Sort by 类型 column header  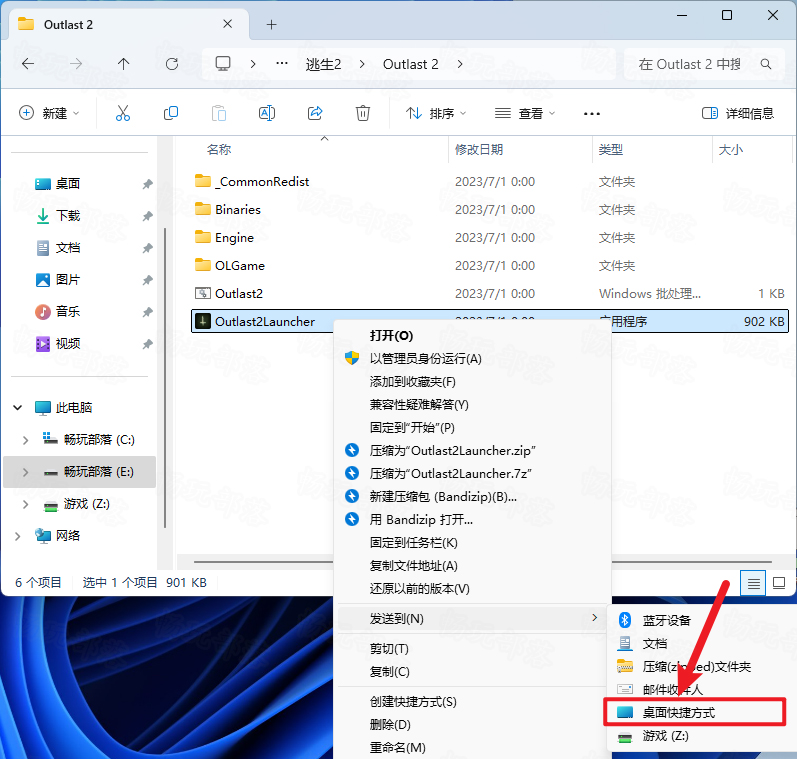pyautogui.click(x=611, y=149)
